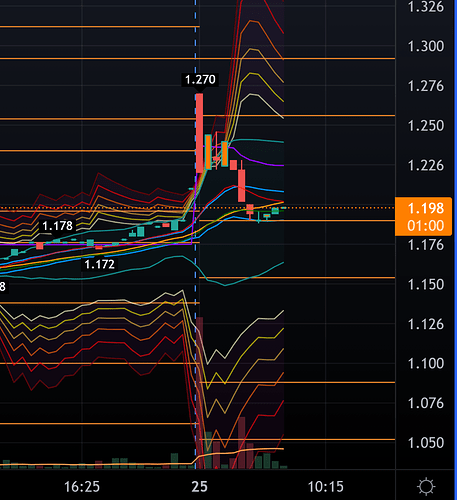This screenshot has width=457, height=500.
Task: Click the 1.150 price axis value
Action: [426, 284]
